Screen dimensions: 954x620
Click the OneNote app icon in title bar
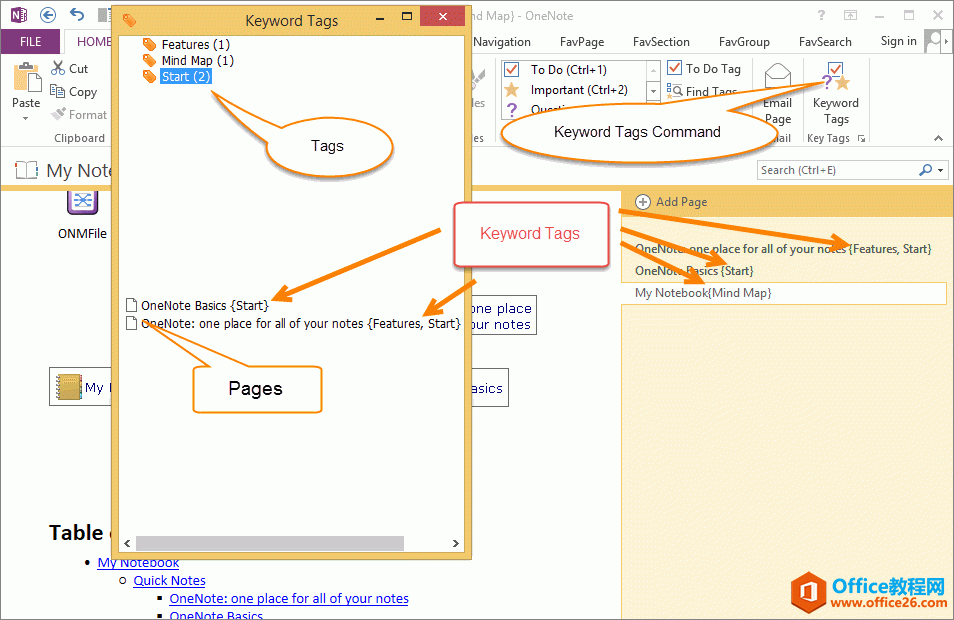tap(19, 15)
